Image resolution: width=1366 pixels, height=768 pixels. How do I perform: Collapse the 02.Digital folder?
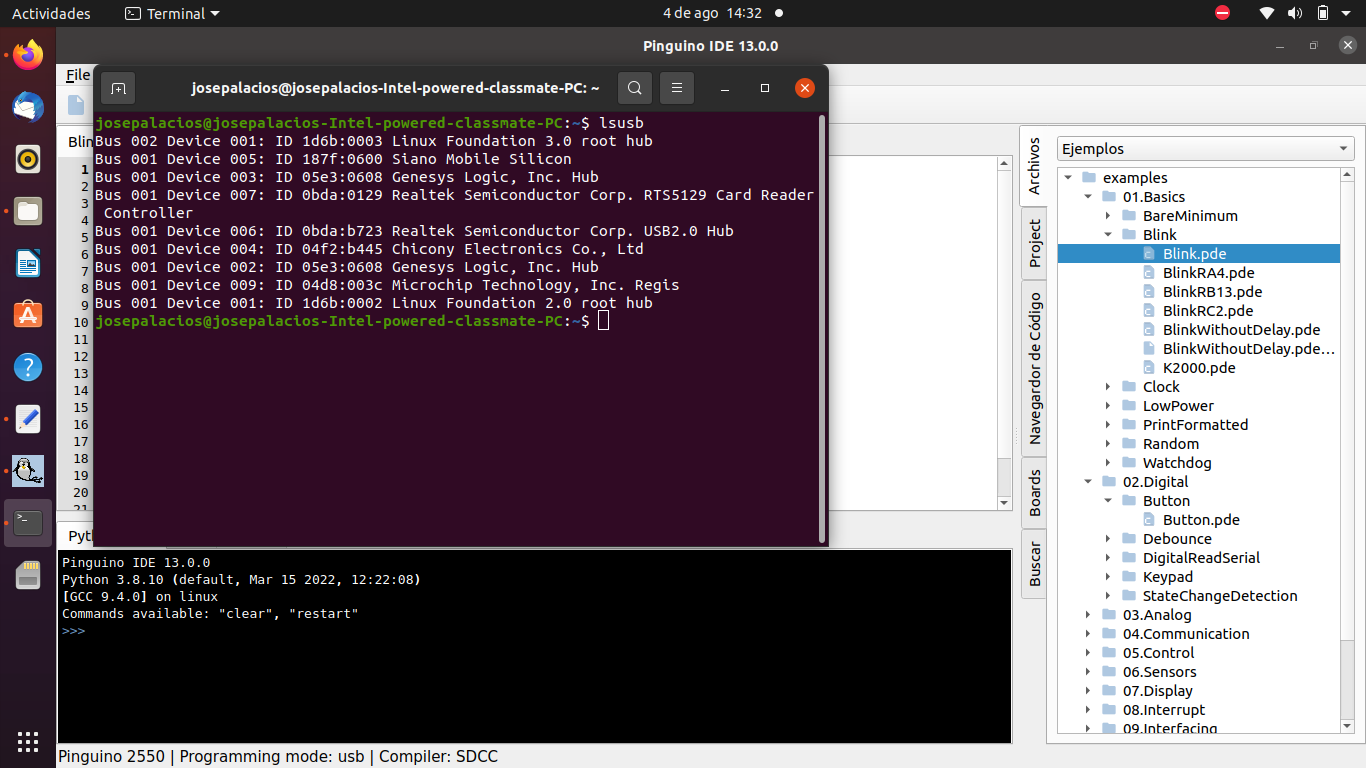[x=1088, y=482]
